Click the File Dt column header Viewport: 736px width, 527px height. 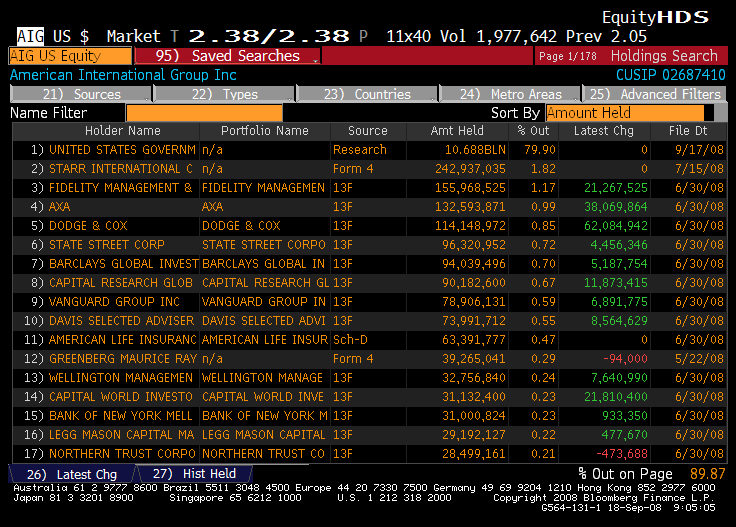[688, 131]
